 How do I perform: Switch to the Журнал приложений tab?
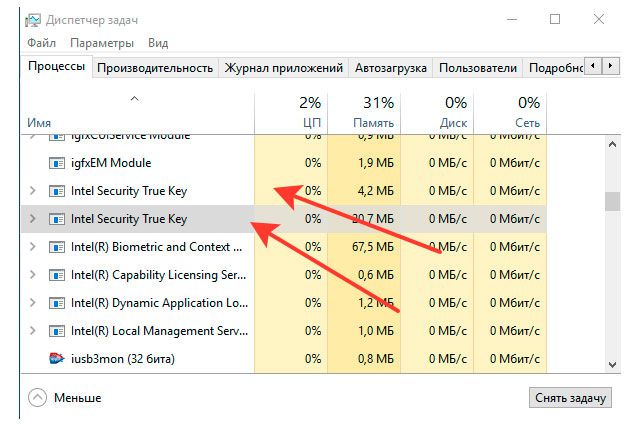coord(284,68)
